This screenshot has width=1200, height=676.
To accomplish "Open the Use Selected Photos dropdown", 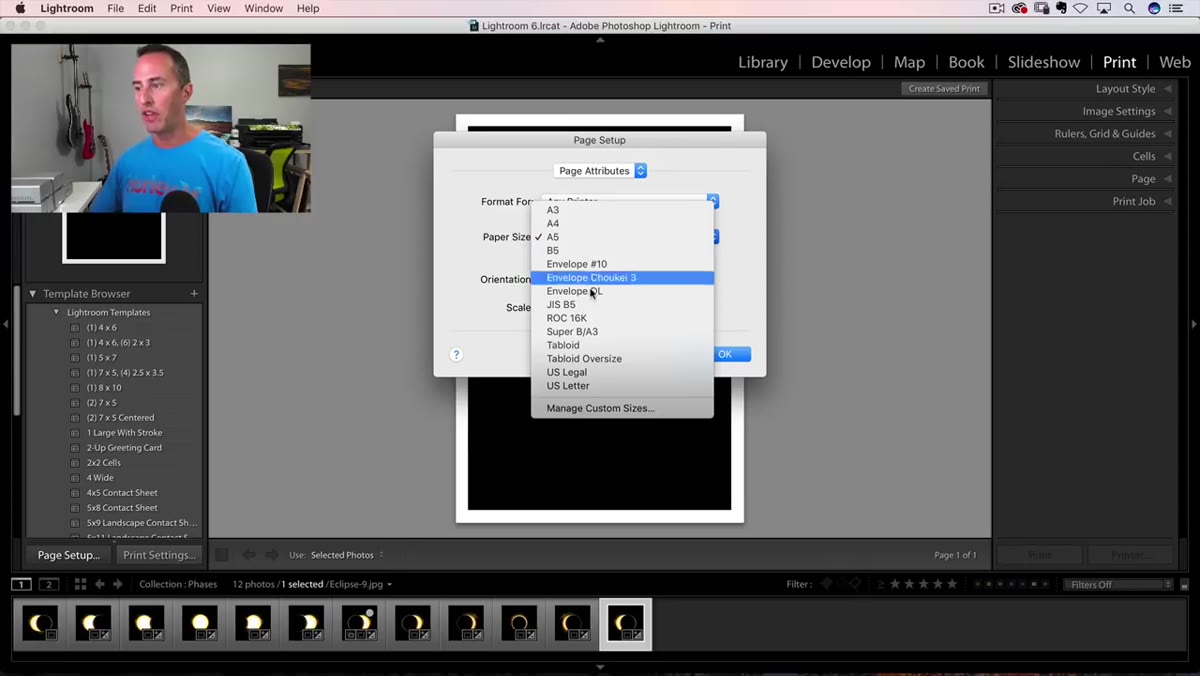I will point(347,555).
